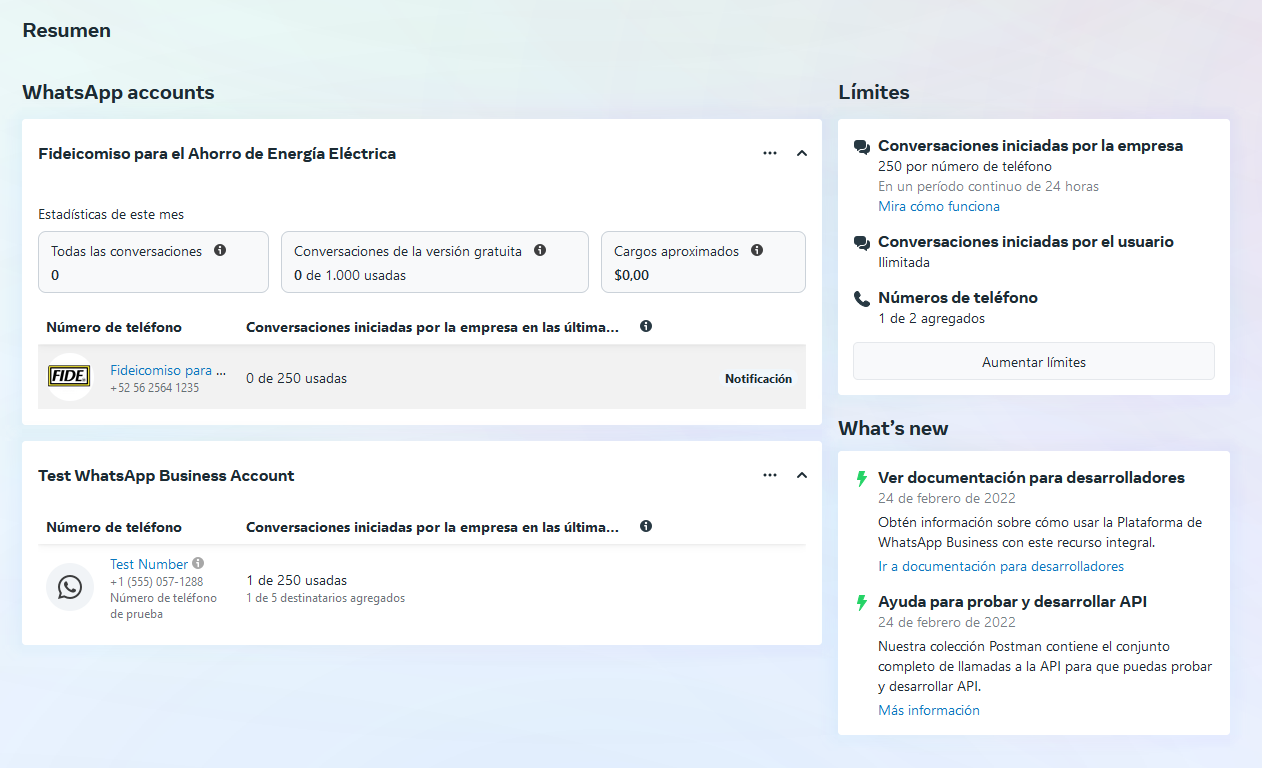The image size is (1262, 768).
Task: Click the info icon next to Conversaciones de la versión gratuita
Action: coord(540,250)
